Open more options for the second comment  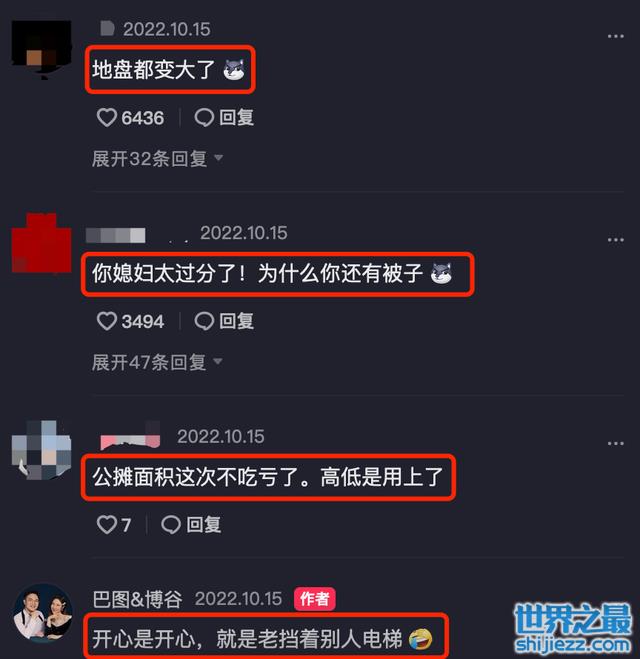616,240
